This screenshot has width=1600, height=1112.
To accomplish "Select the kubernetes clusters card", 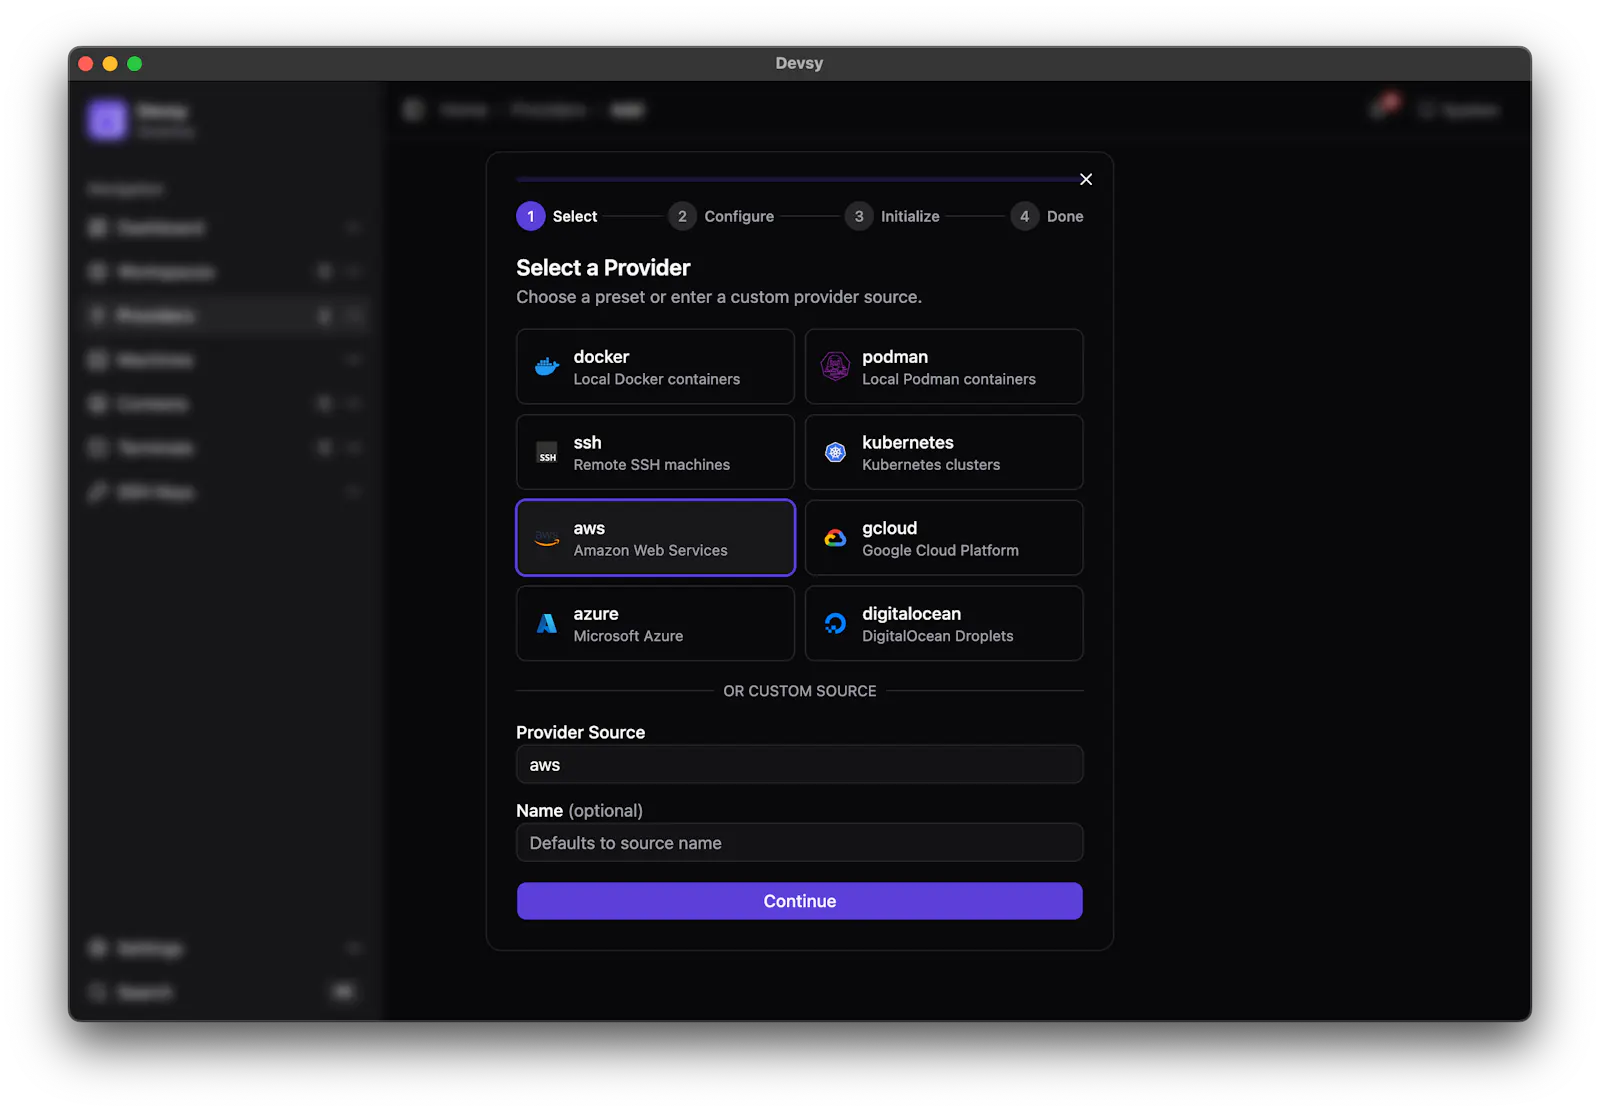I will (944, 452).
